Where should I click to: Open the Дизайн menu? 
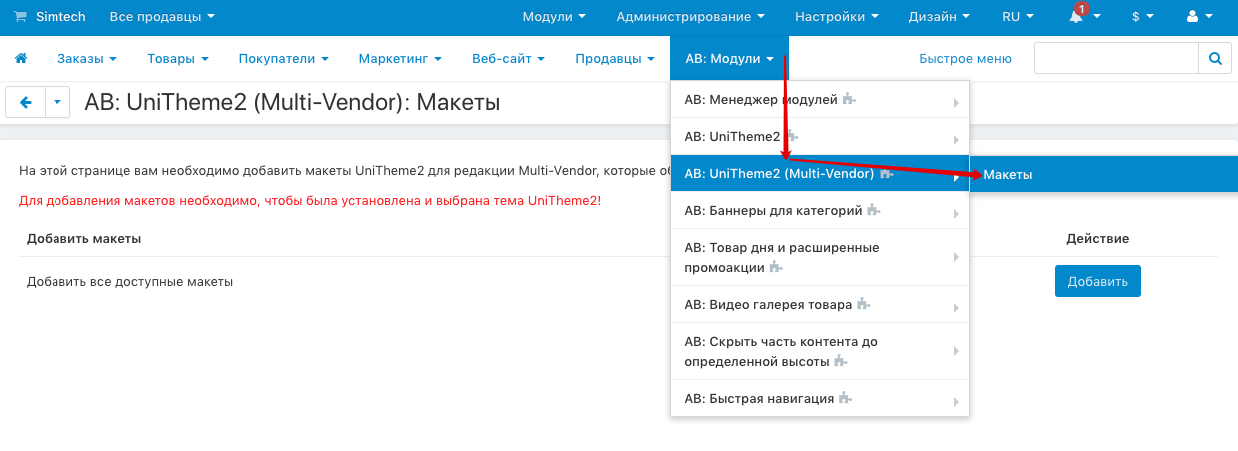(939, 17)
